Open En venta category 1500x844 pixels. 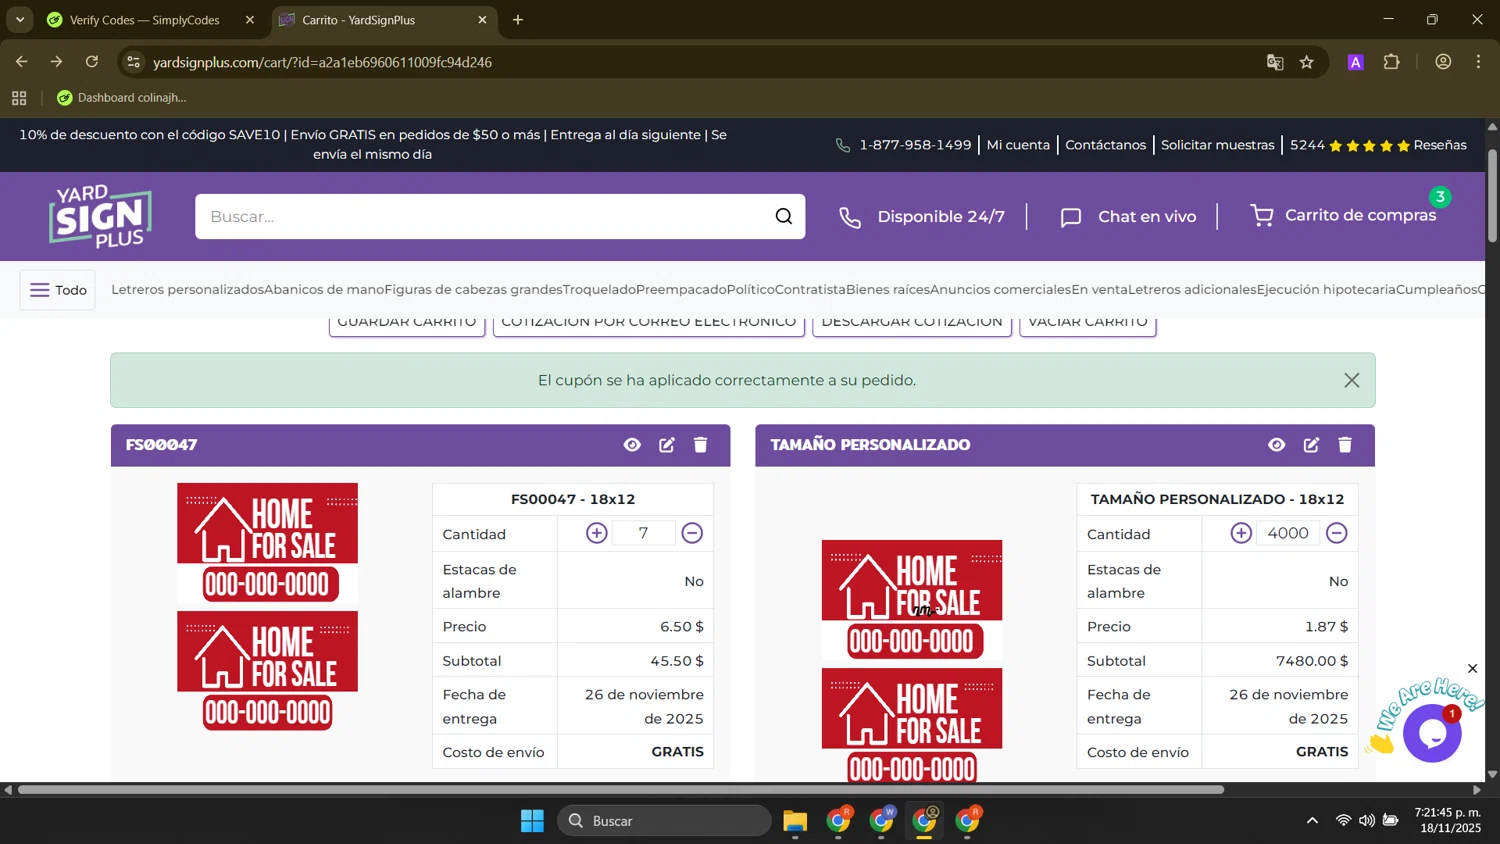pos(1100,289)
